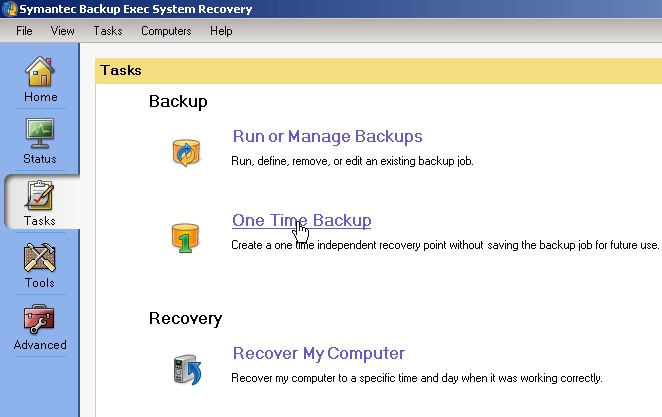
Task: Click the Symantec title bar app icon
Action: click(x=9, y=8)
